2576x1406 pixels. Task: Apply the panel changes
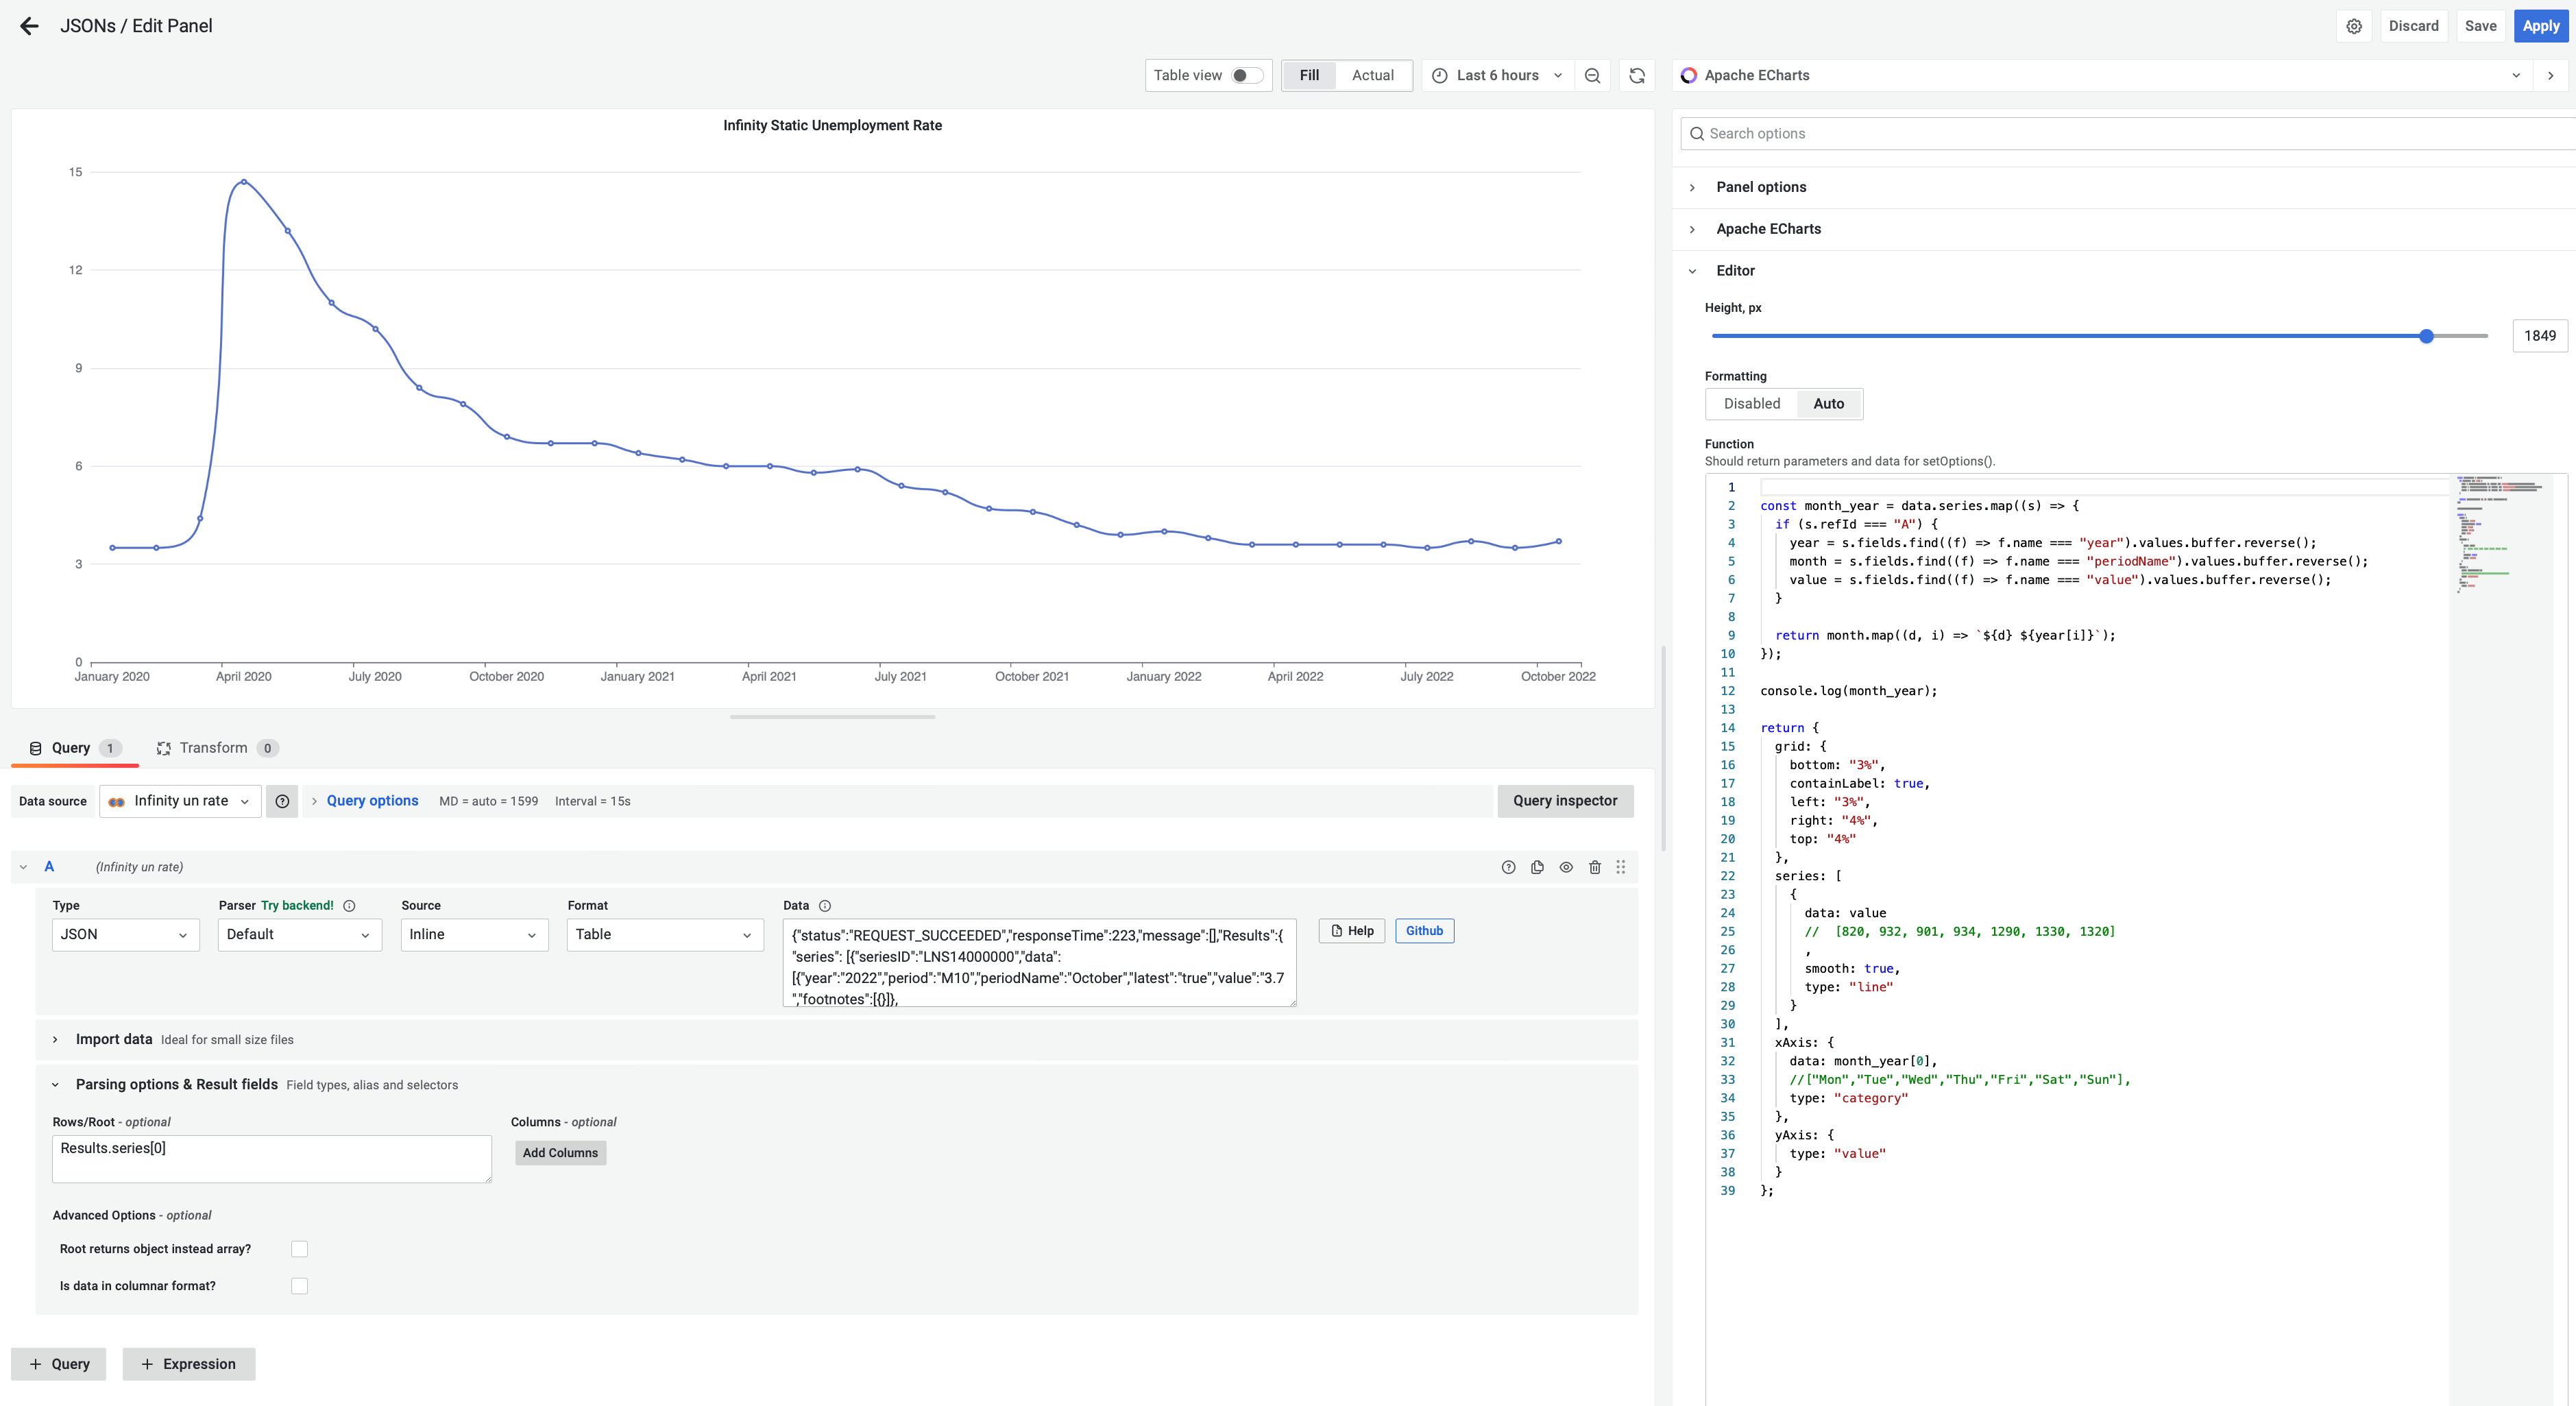(2540, 26)
